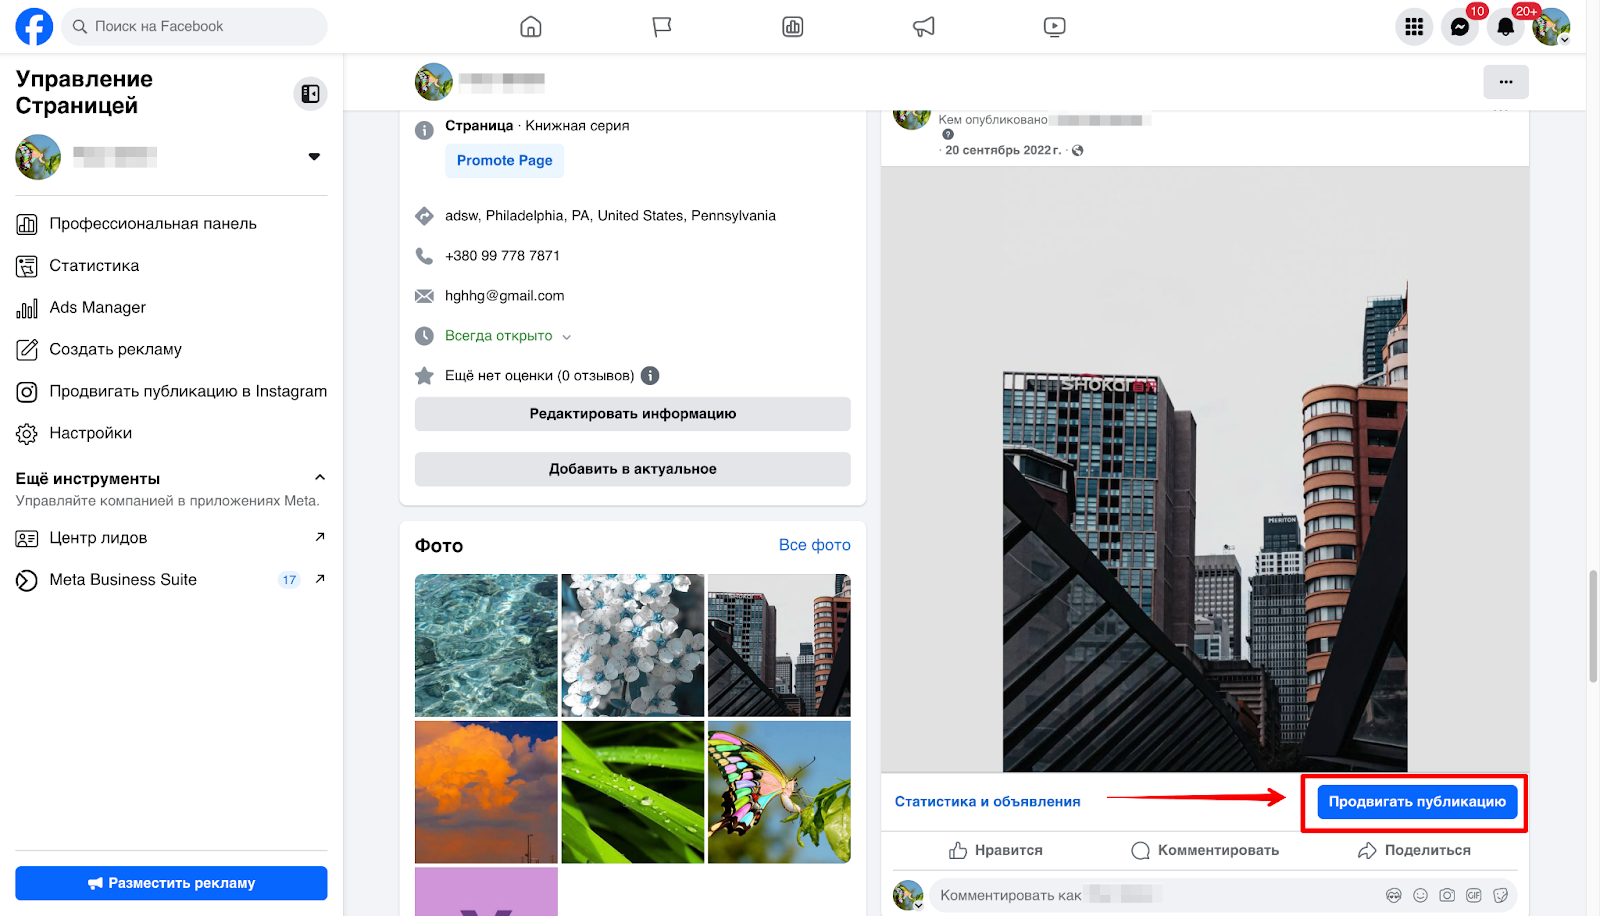Open the account profile menu avatar
Viewport: 1600px width, 916px height.
point(1551,27)
